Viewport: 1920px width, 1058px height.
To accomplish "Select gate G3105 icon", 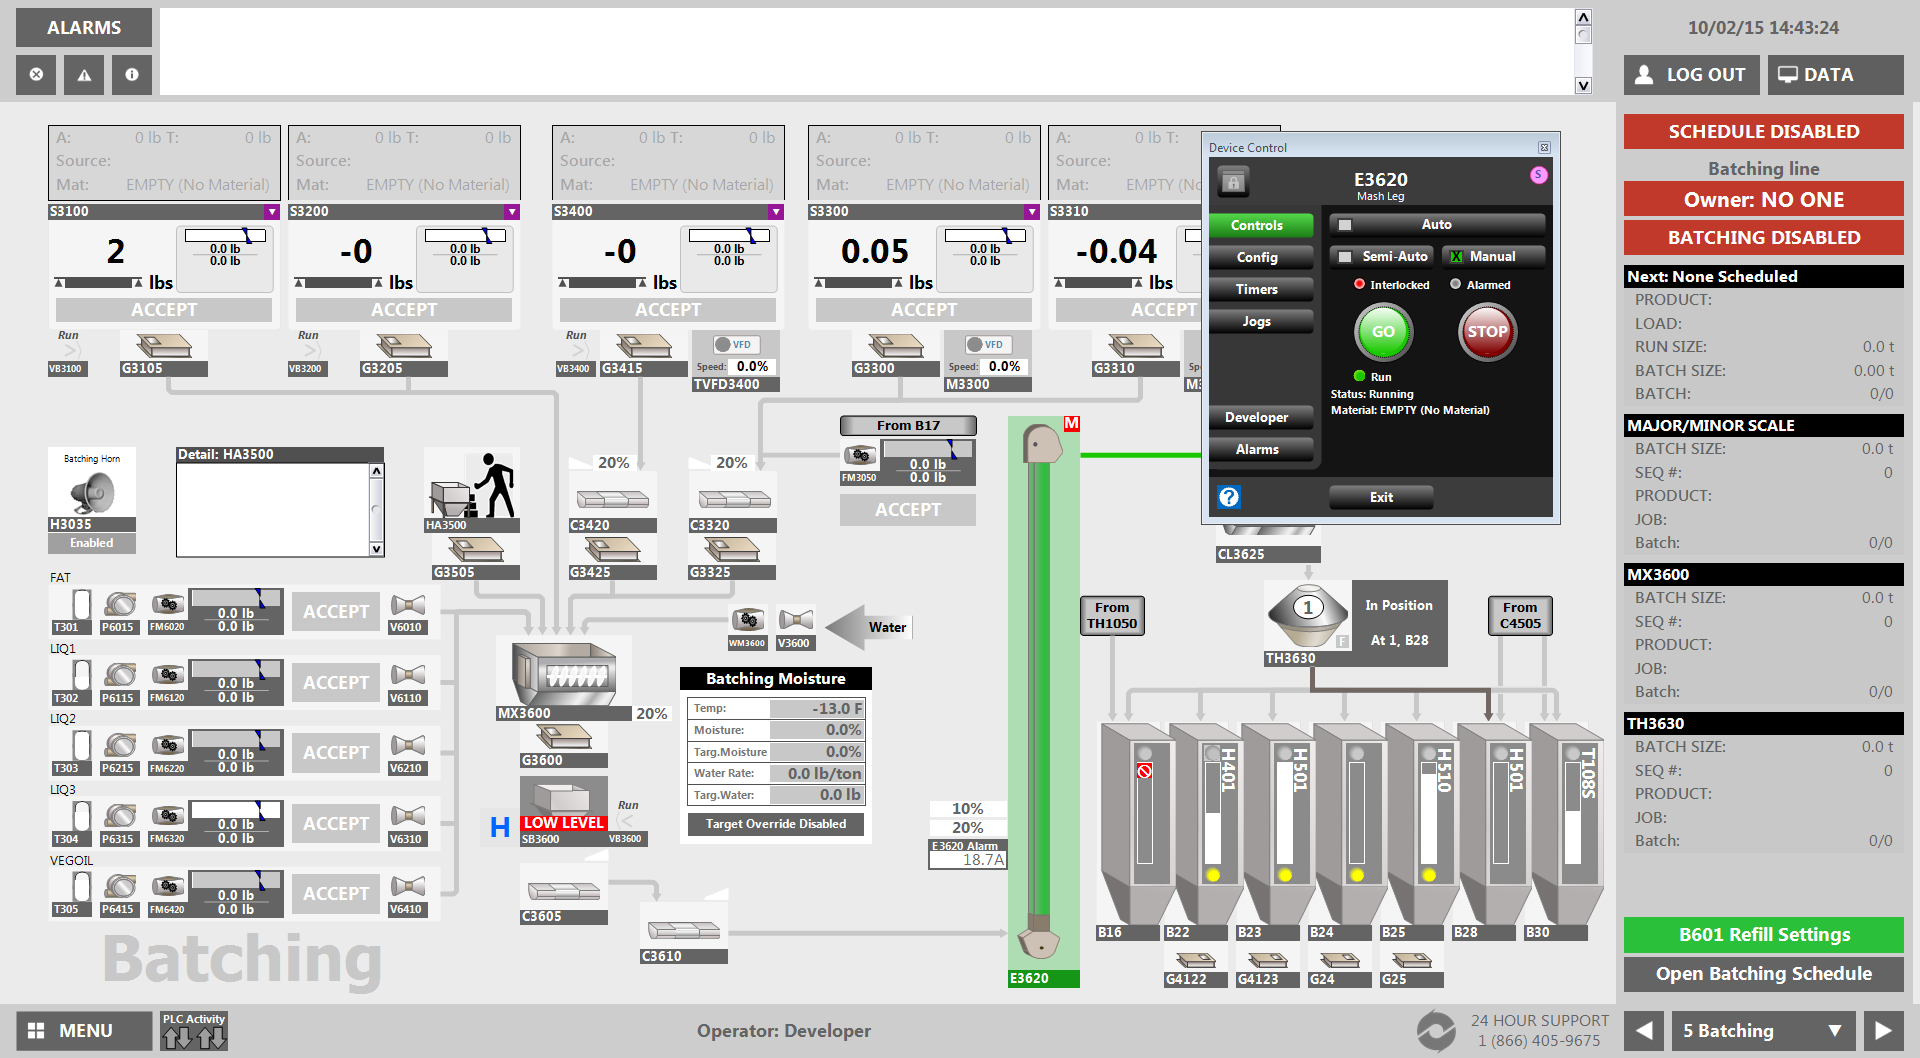I will tap(164, 346).
